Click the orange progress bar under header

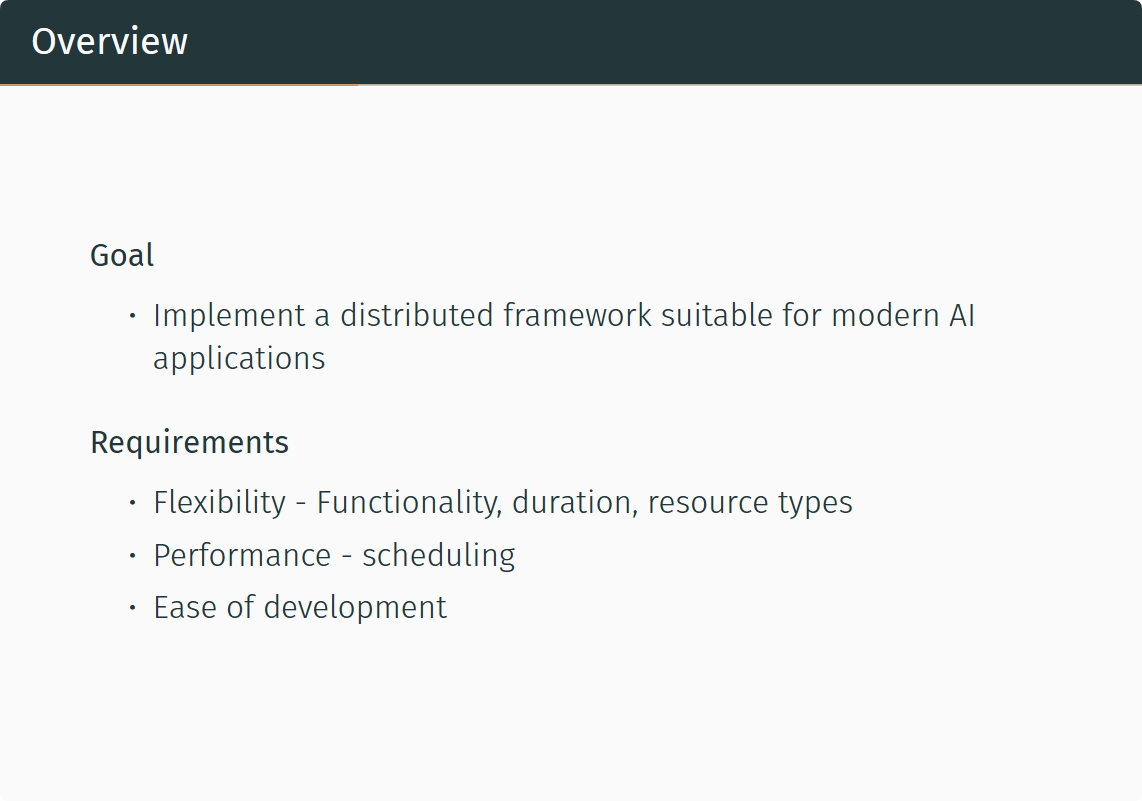pos(179,85)
